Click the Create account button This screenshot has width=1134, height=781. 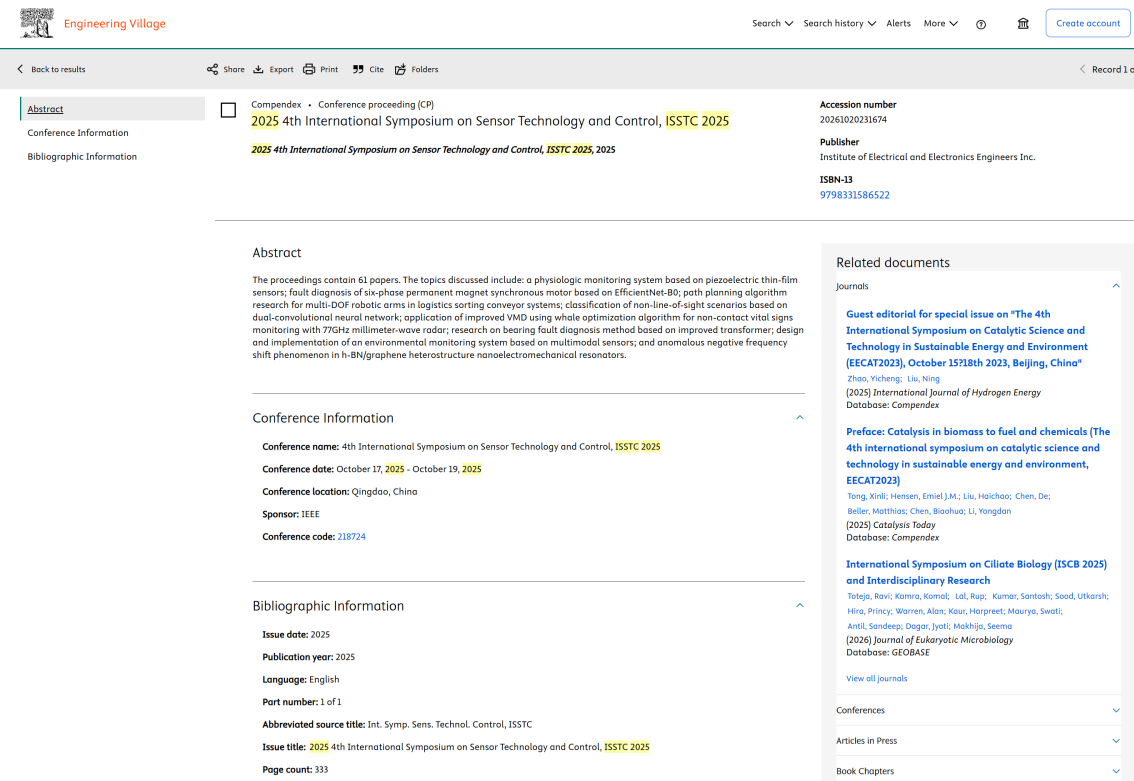pos(1088,23)
